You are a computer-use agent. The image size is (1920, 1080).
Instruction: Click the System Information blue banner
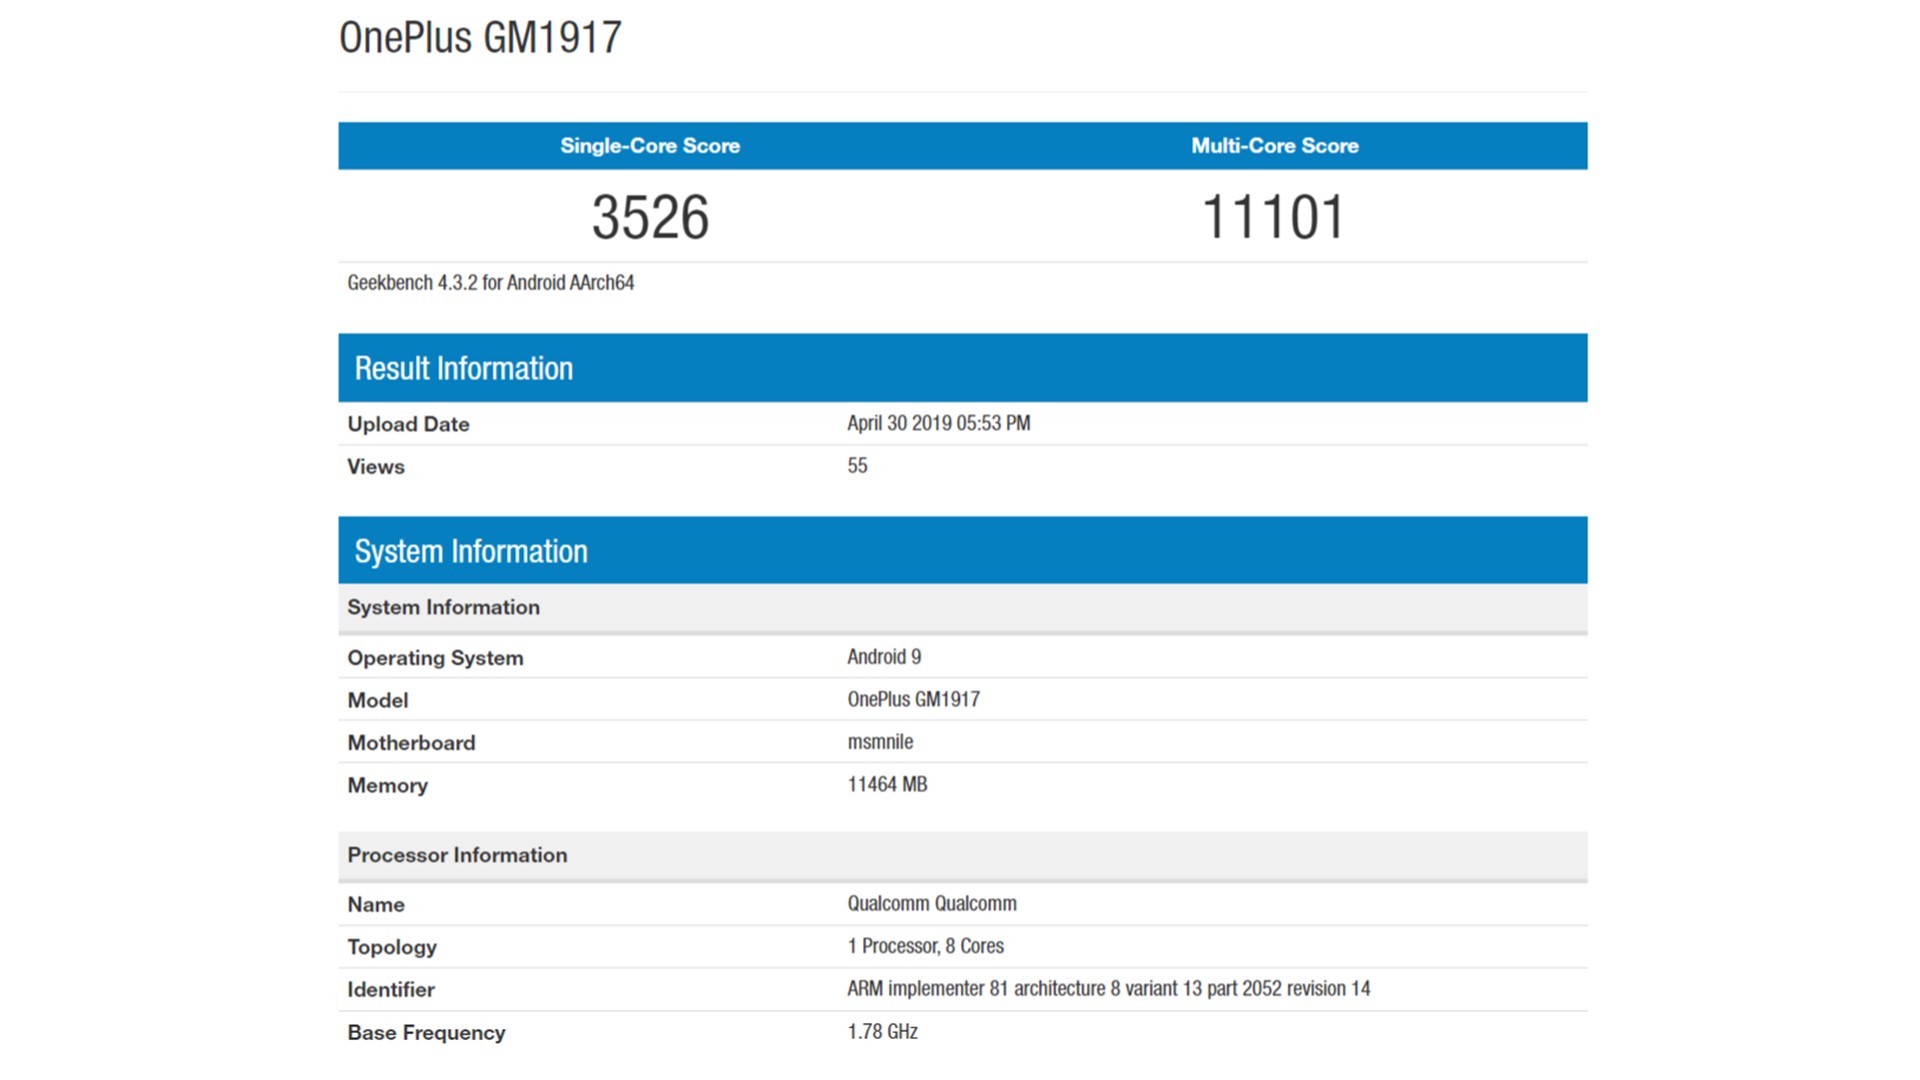tap(471, 549)
